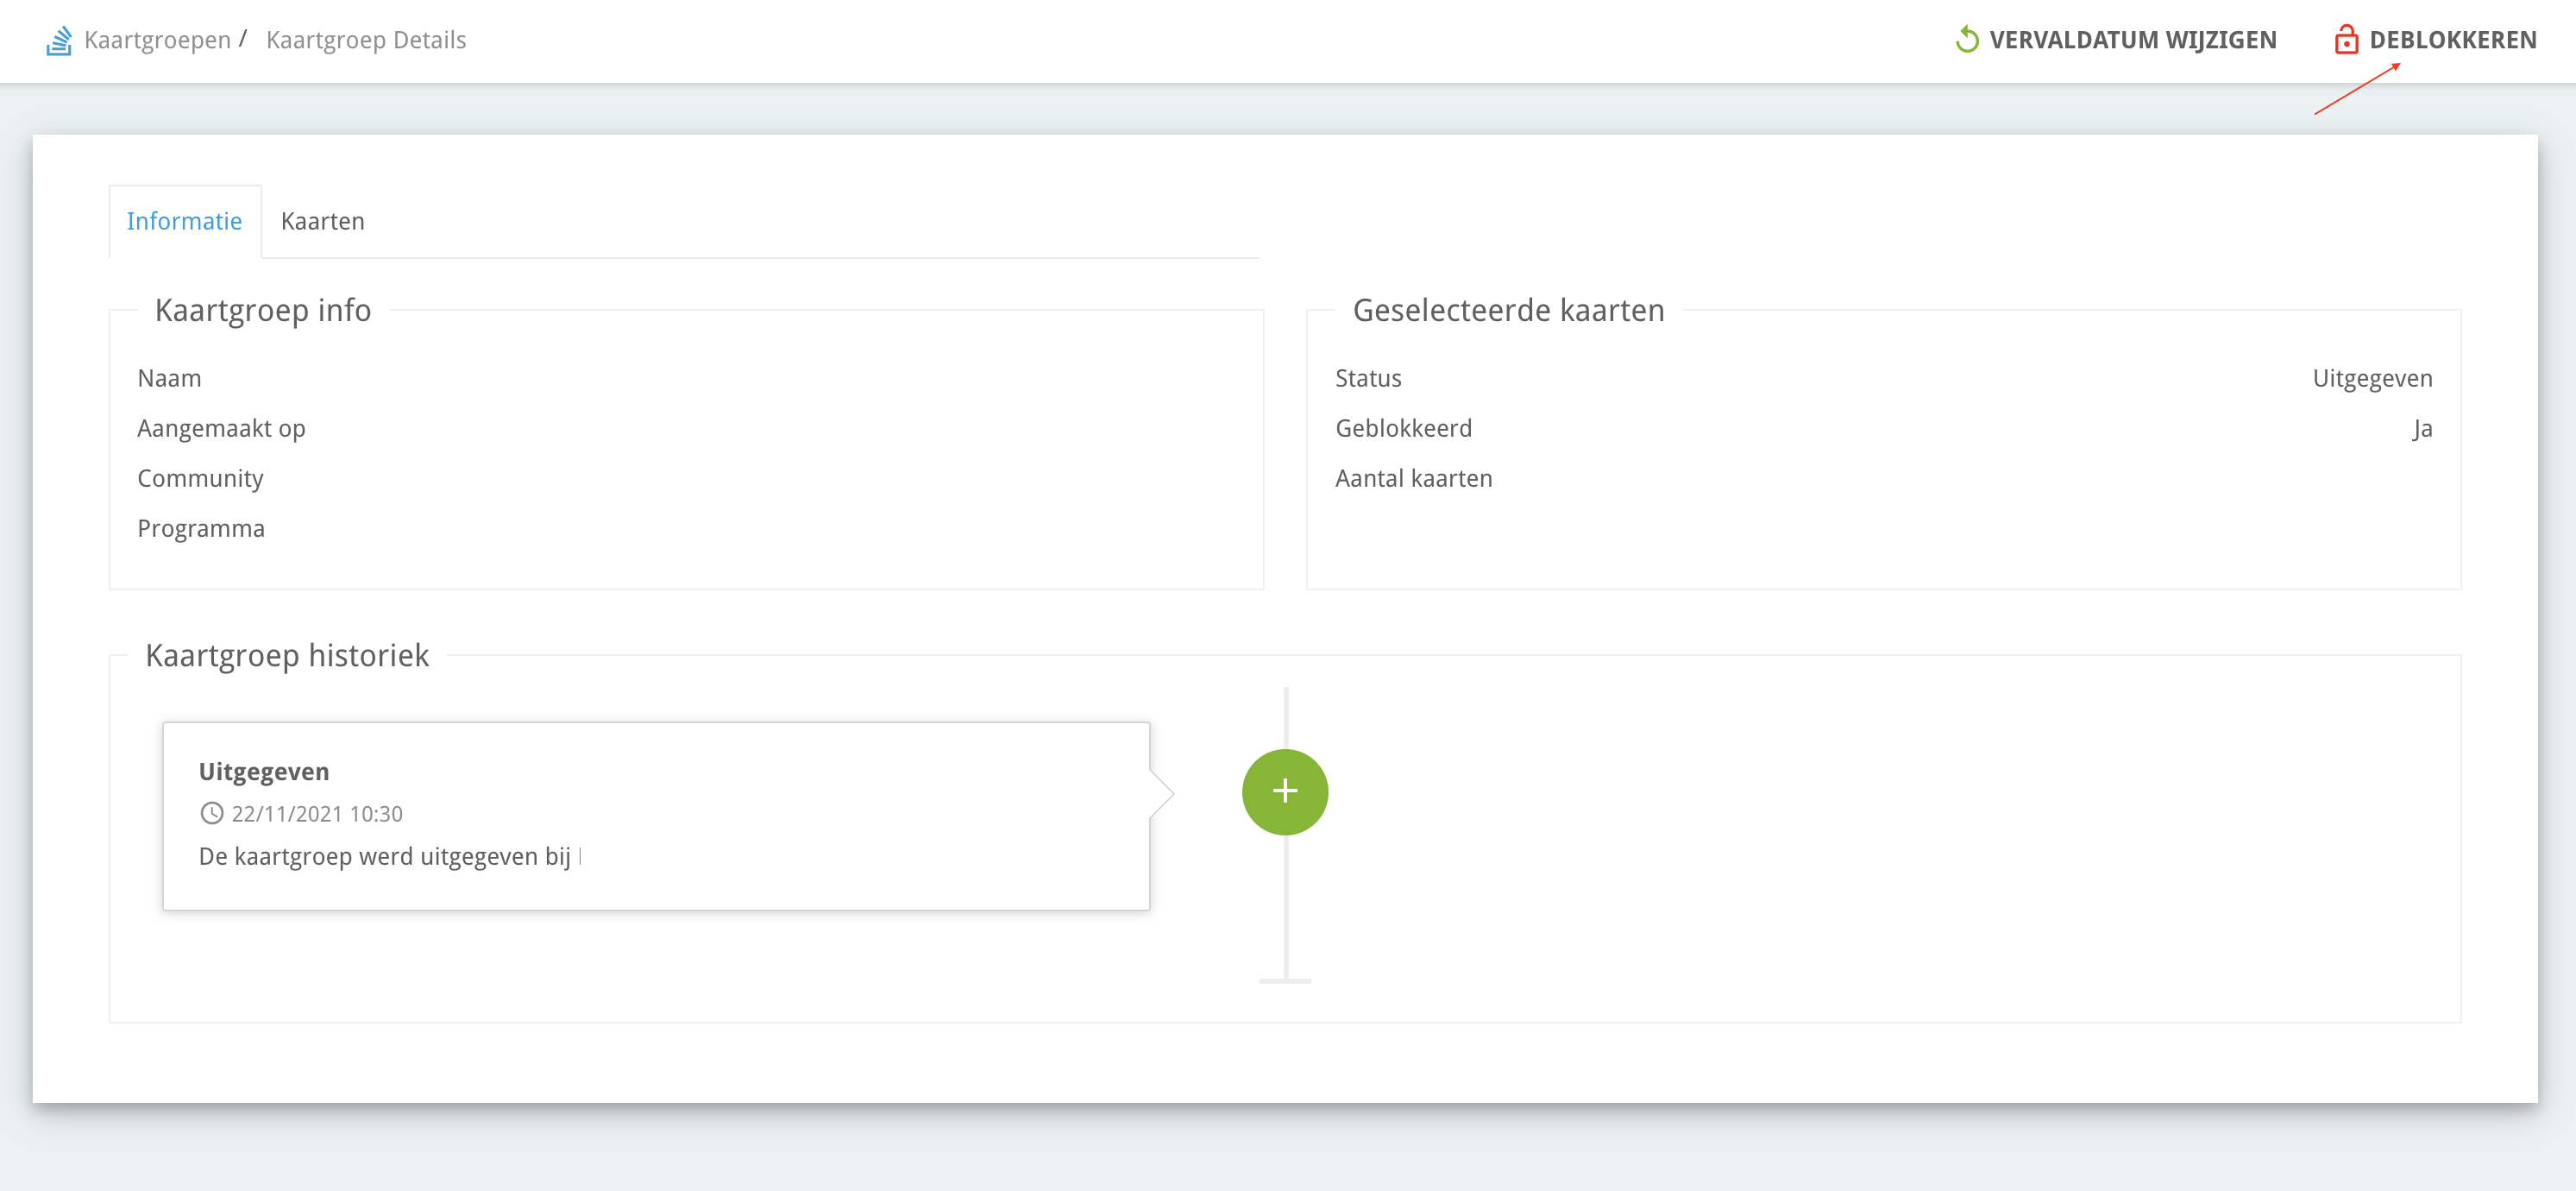This screenshot has height=1191, width=2576.
Task: Click the Geblokkeerd value Ja
Action: [2421, 428]
